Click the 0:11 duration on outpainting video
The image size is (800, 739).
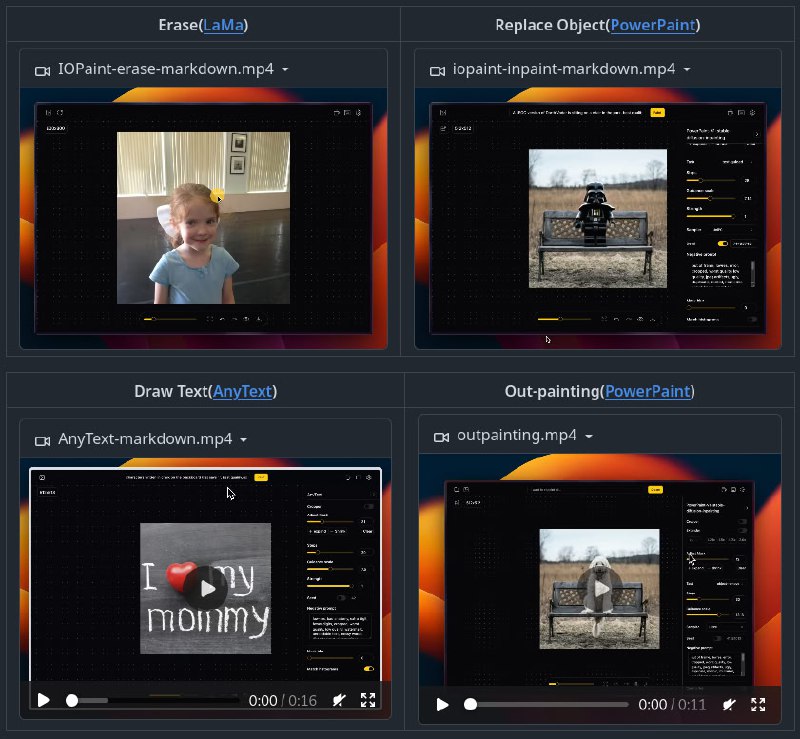(692, 704)
